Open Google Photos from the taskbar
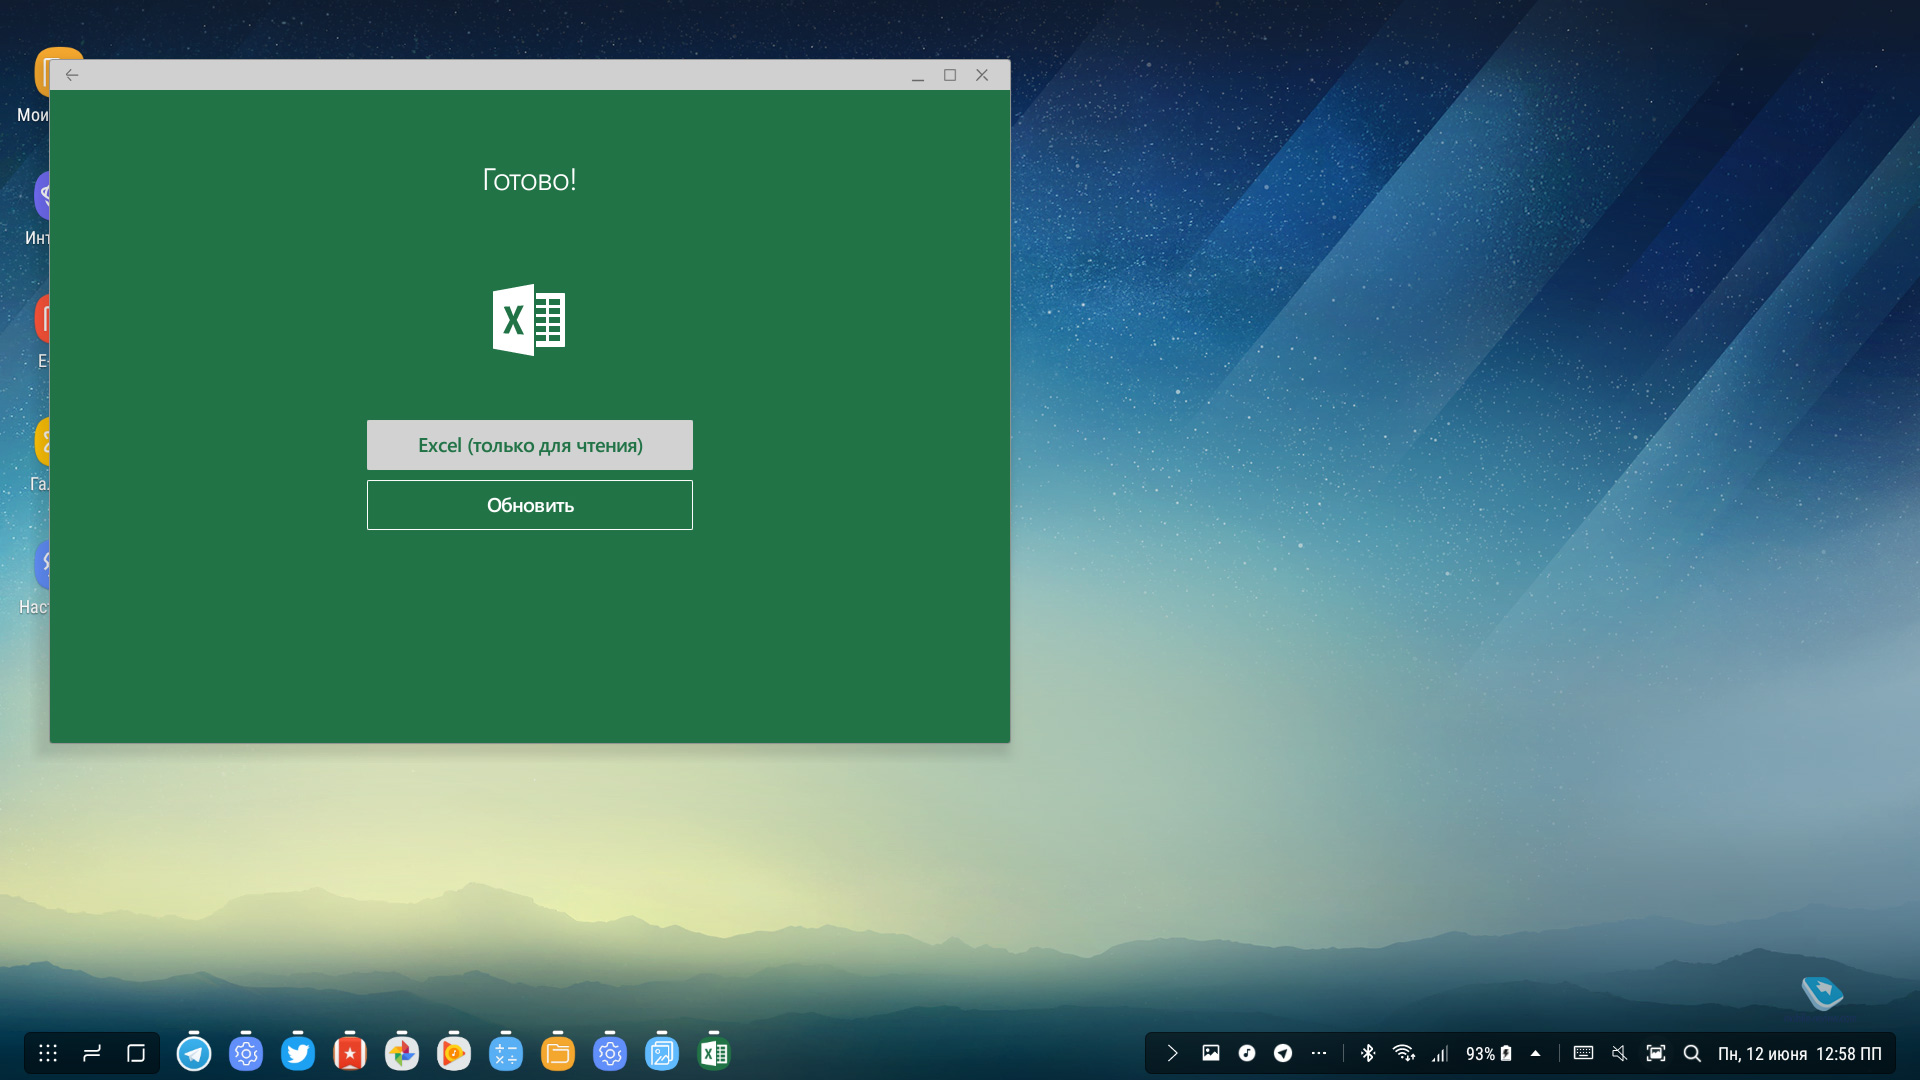The image size is (1920, 1080). (402, 1053)
